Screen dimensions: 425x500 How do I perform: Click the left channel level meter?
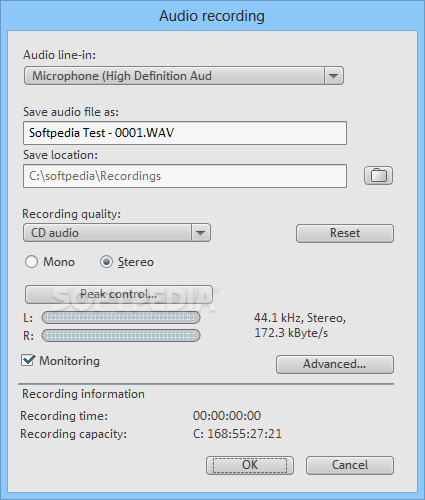[x=121, y=318]
